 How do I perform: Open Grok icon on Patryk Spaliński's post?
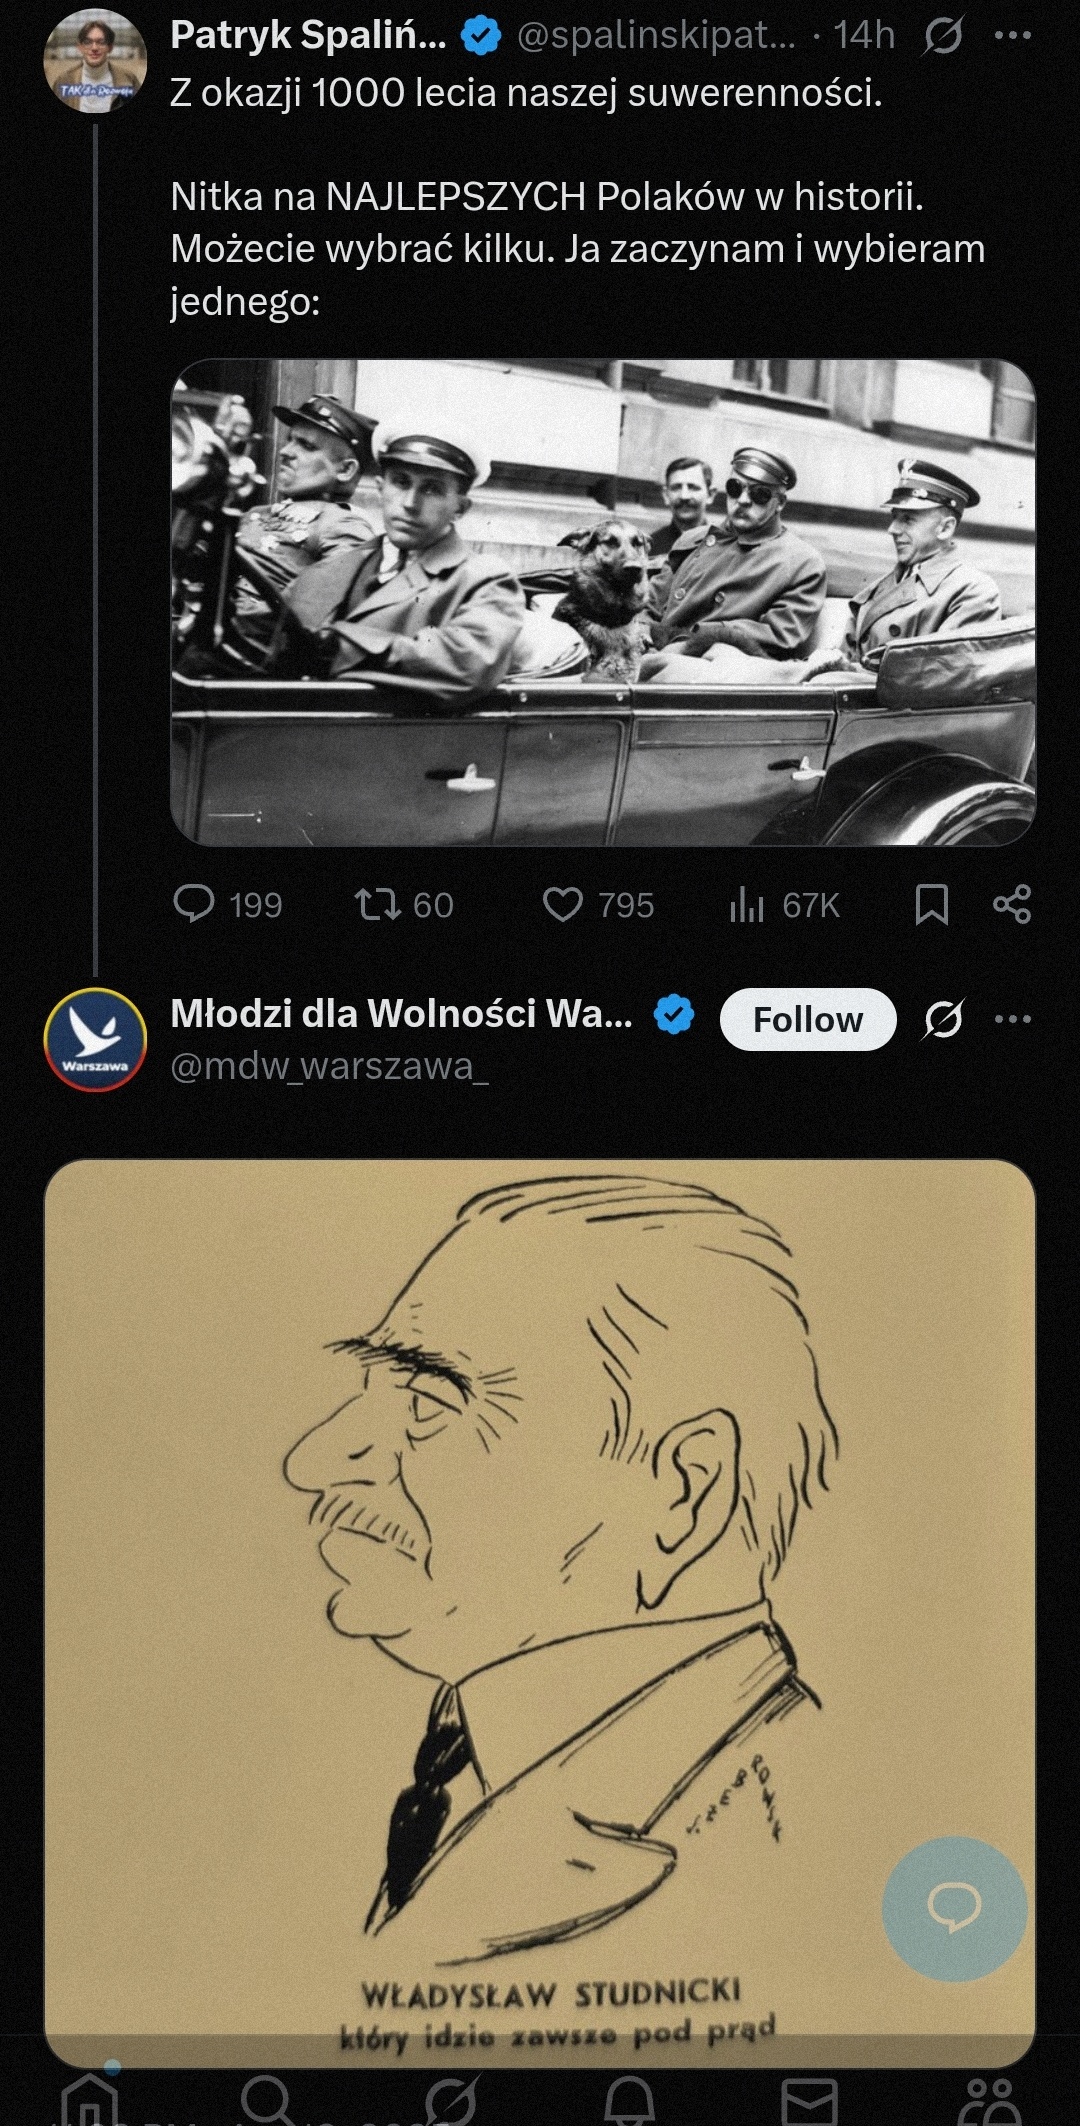point(942,37)
